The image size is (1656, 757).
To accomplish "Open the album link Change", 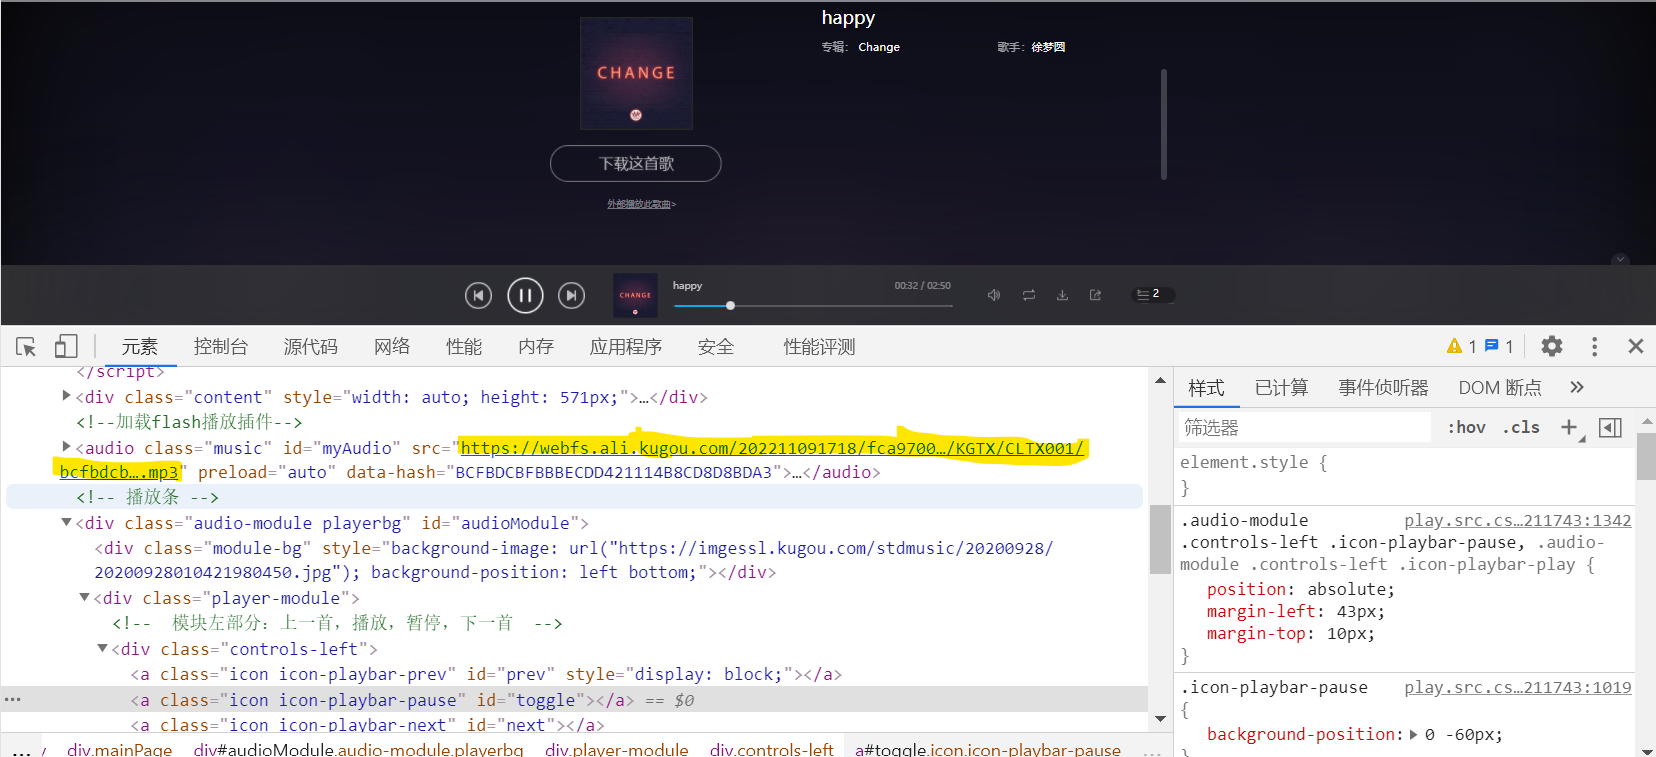I will coord(879,47).
